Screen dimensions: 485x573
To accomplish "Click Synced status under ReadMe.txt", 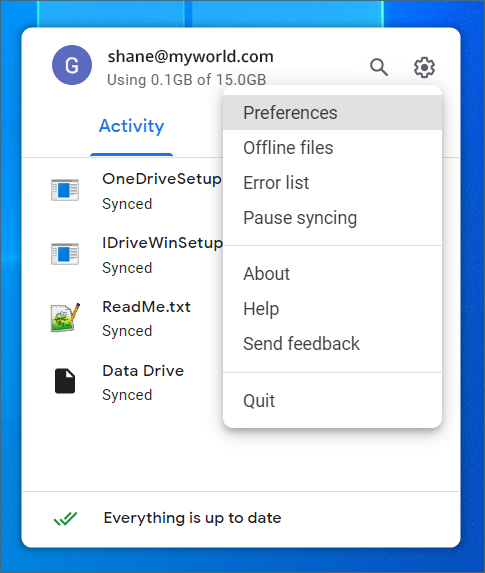I will [127, 331].
